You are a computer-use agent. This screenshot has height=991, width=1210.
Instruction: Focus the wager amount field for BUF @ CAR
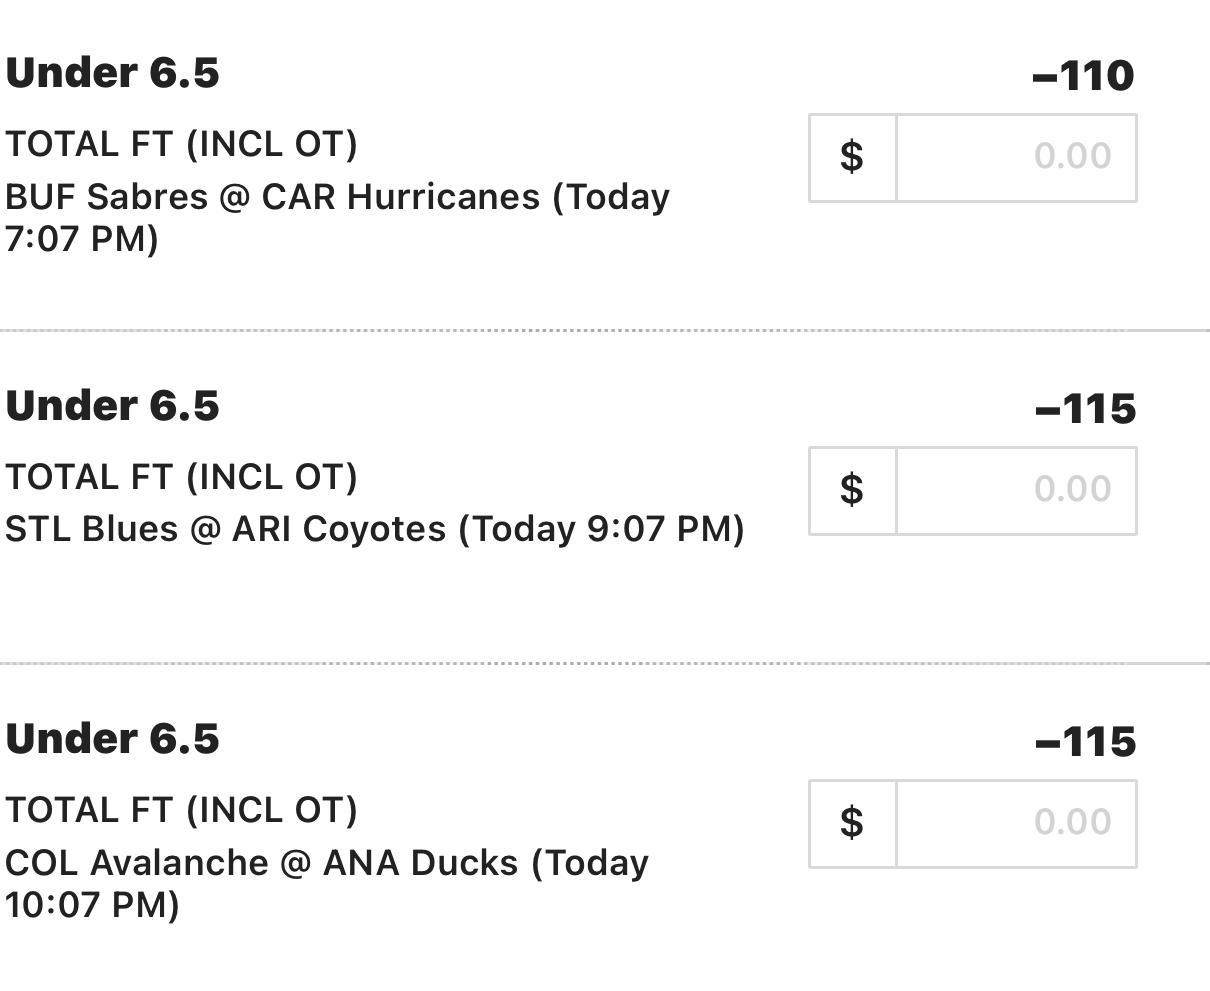click(1016, 158)
